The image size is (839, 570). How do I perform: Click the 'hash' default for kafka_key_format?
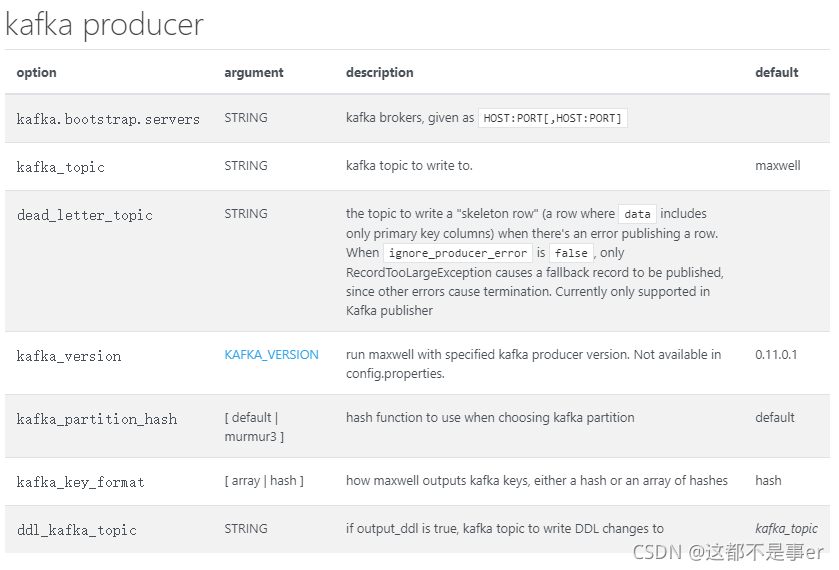(x=768, y=481)
